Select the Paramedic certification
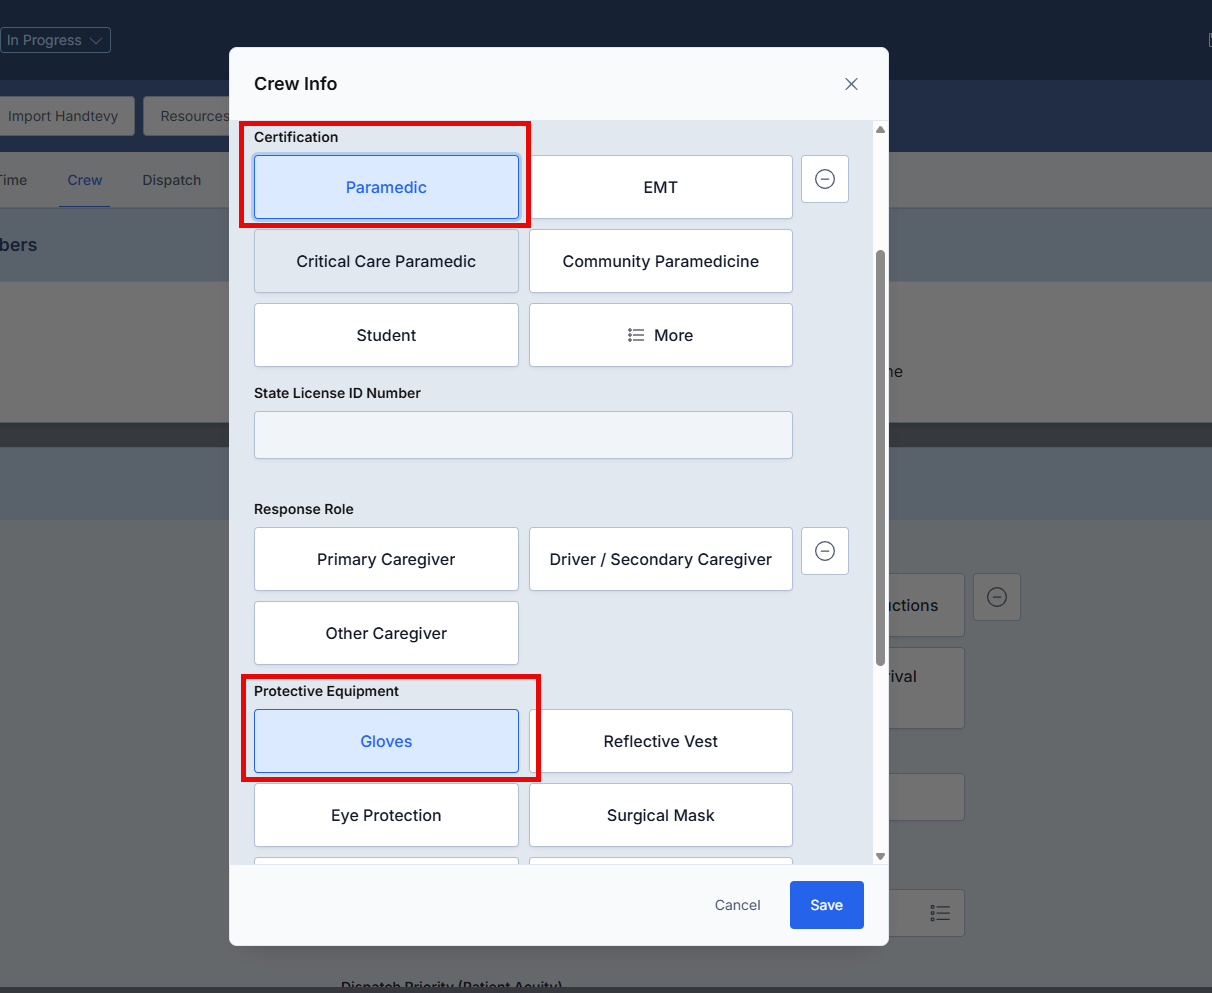Viewport: 1212px width, 993px height. pyautogui.click(x=386, y=187)
